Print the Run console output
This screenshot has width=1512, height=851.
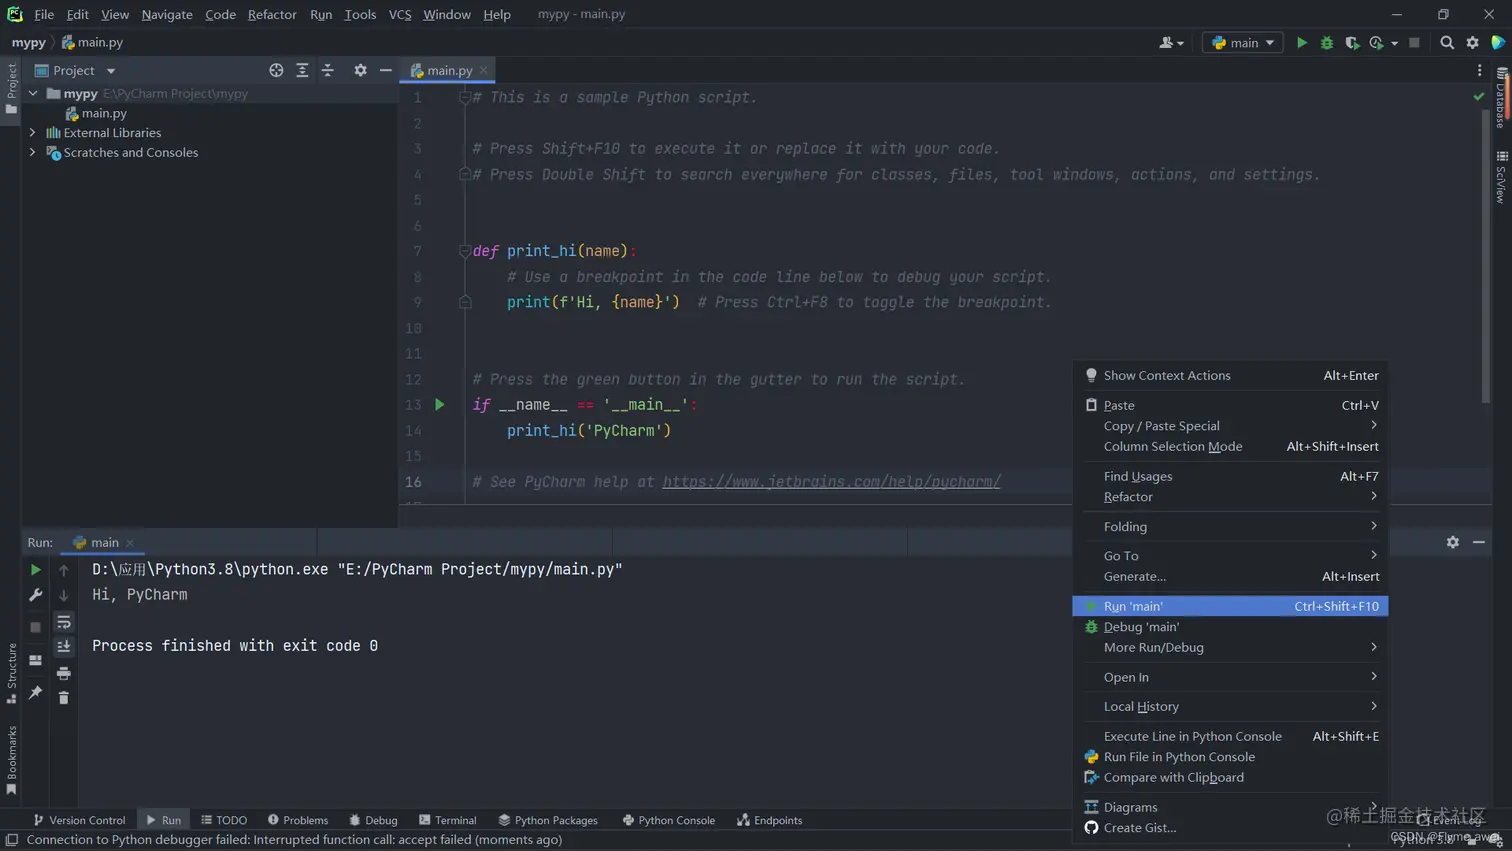(x=63, y=673)
